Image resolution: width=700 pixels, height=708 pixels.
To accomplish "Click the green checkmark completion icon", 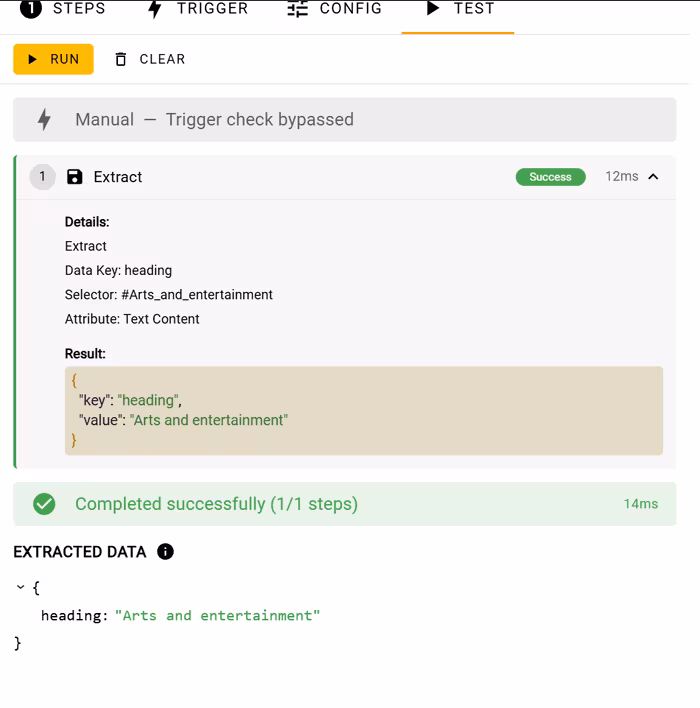I will [44, 504].
